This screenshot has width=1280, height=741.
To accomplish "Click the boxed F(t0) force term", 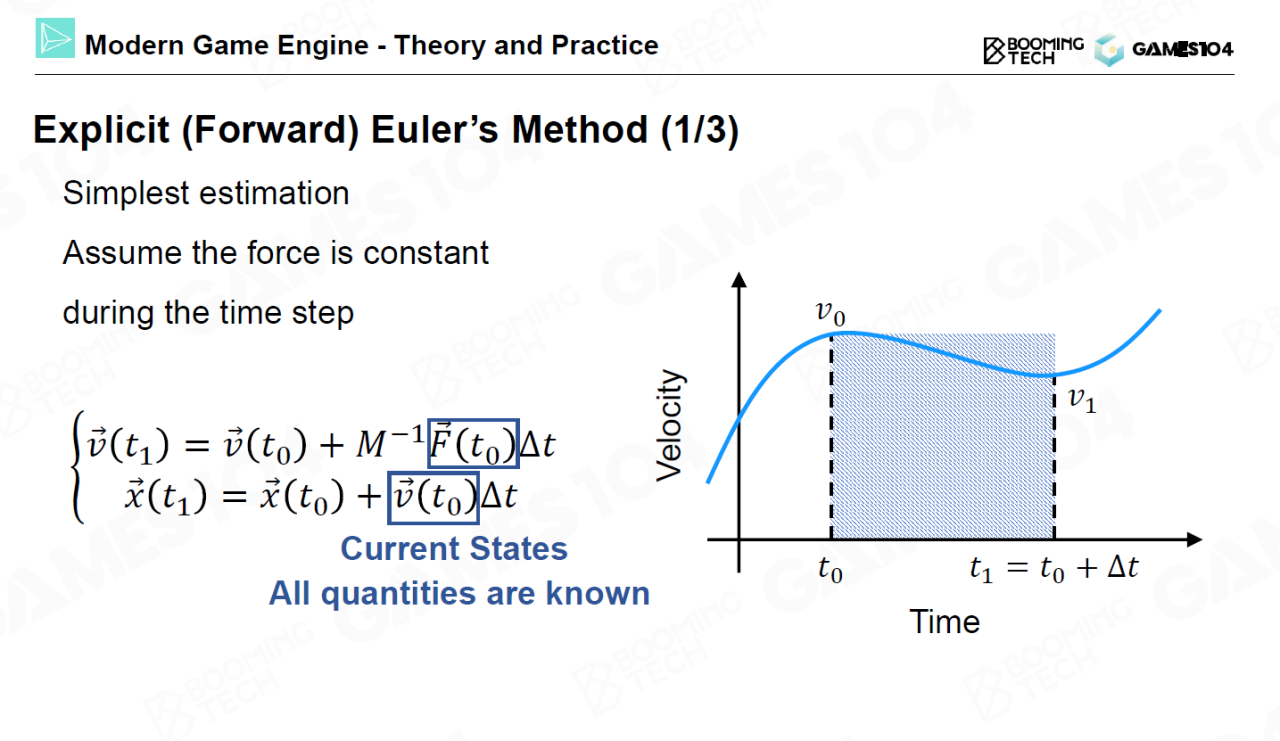I will [x=473, y=443].
